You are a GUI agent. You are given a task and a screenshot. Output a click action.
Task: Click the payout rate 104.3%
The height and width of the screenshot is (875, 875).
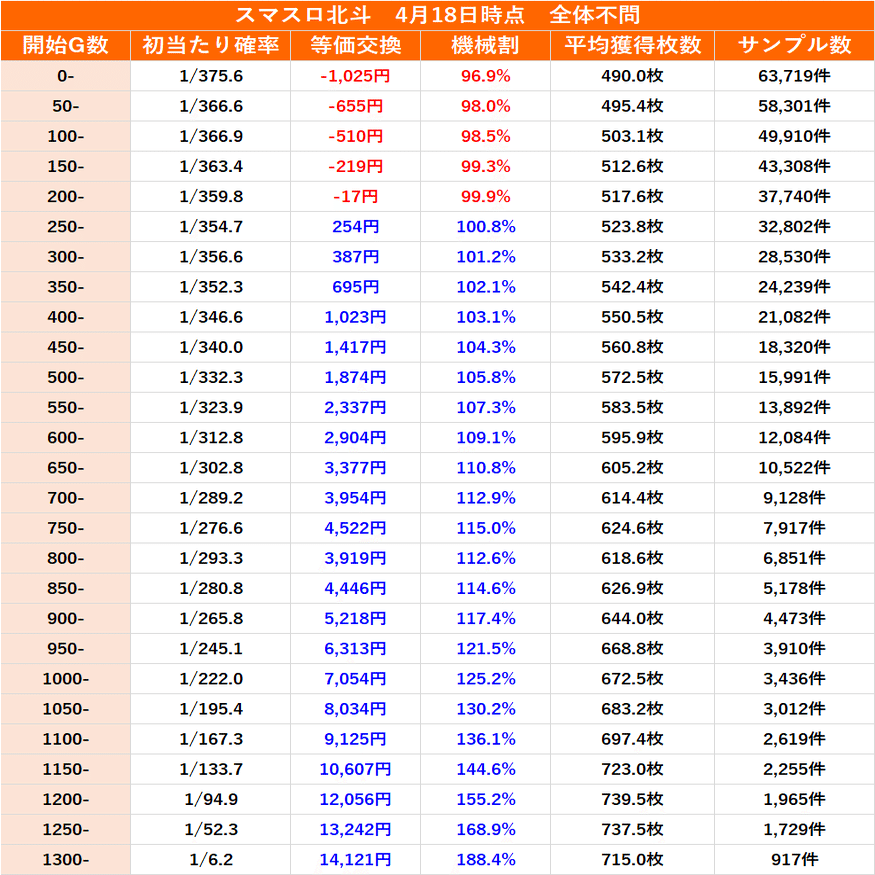point(485,347)
